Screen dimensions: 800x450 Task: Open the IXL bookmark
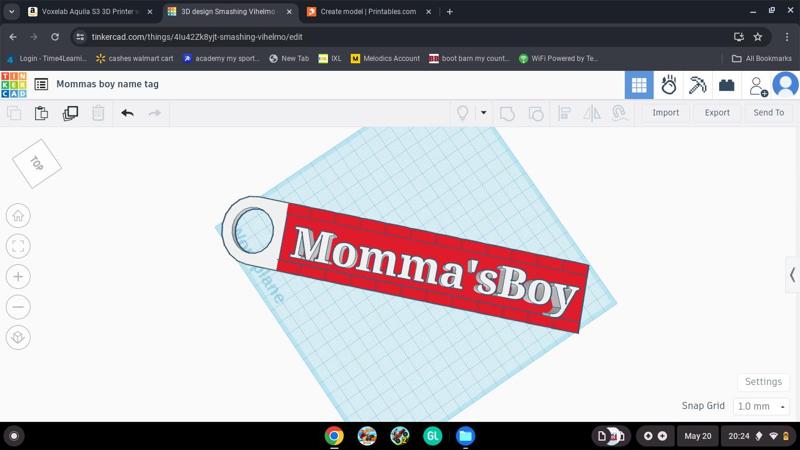[330, 59]
